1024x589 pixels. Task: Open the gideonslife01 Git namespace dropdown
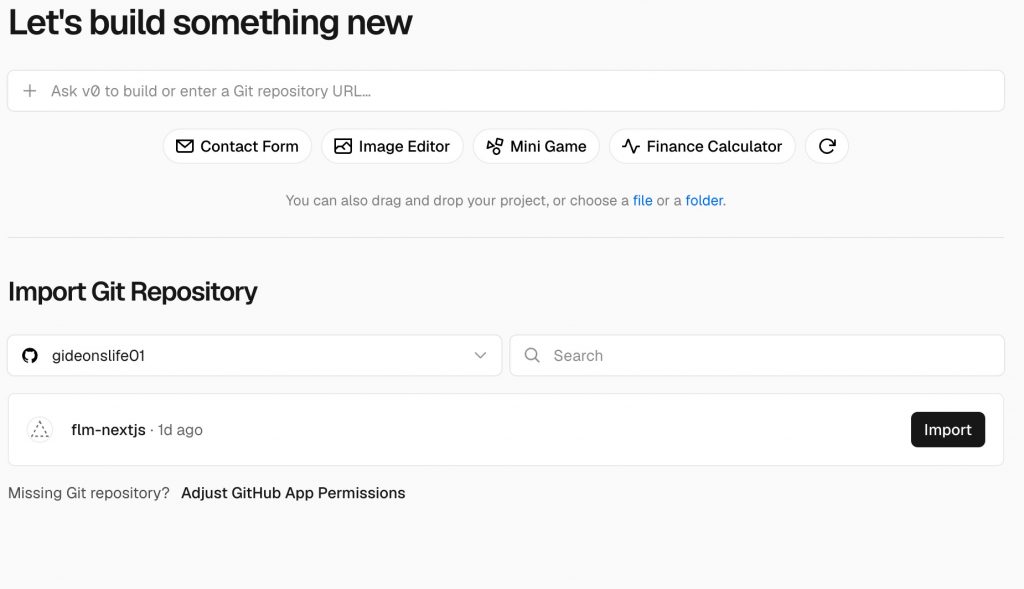coord(255,355)
